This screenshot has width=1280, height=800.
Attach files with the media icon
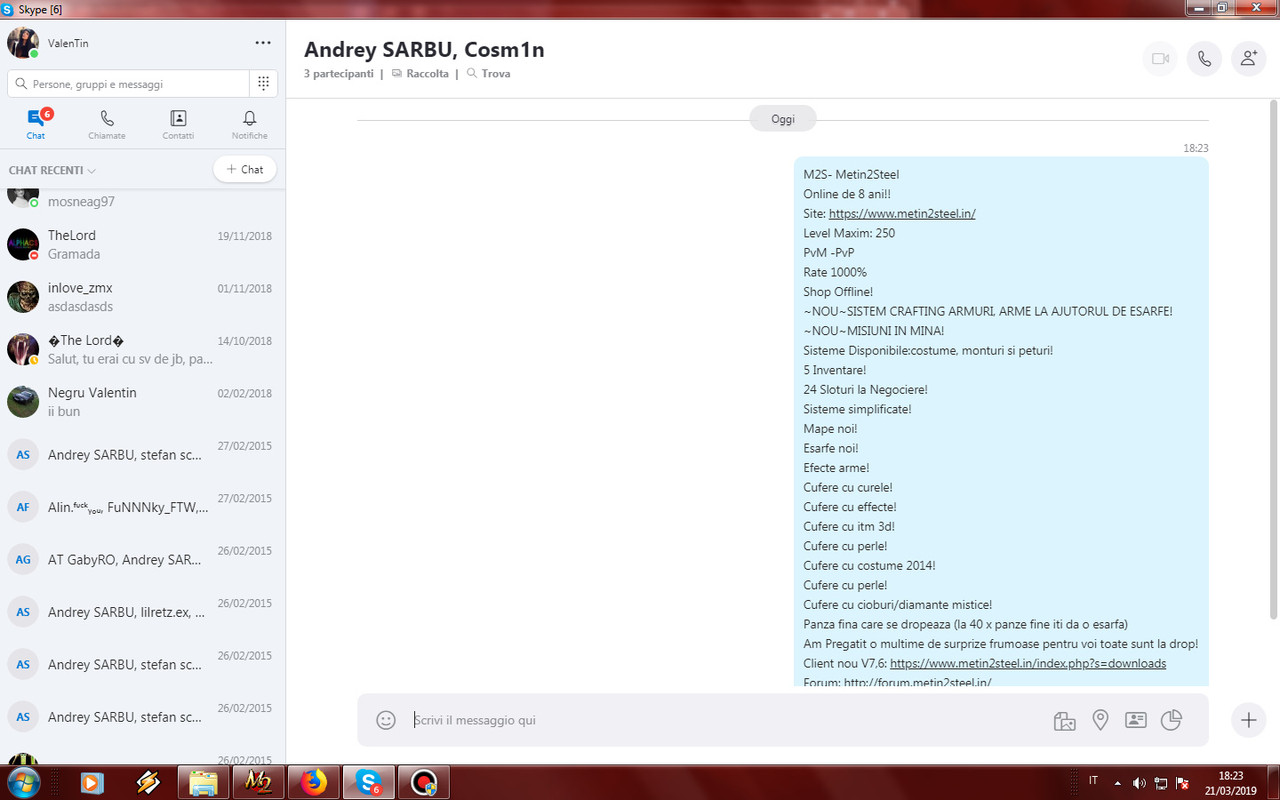(1064, 720)
